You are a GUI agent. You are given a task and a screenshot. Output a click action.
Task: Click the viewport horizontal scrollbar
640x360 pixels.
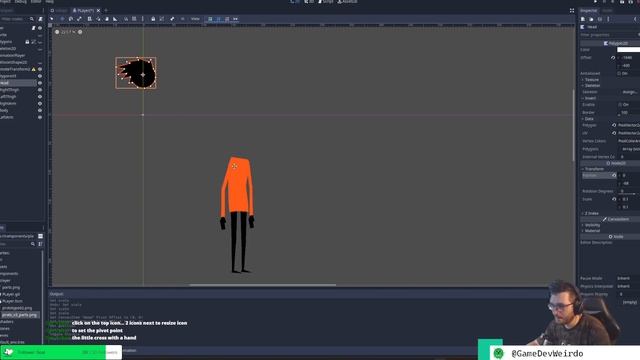point(262,285)
